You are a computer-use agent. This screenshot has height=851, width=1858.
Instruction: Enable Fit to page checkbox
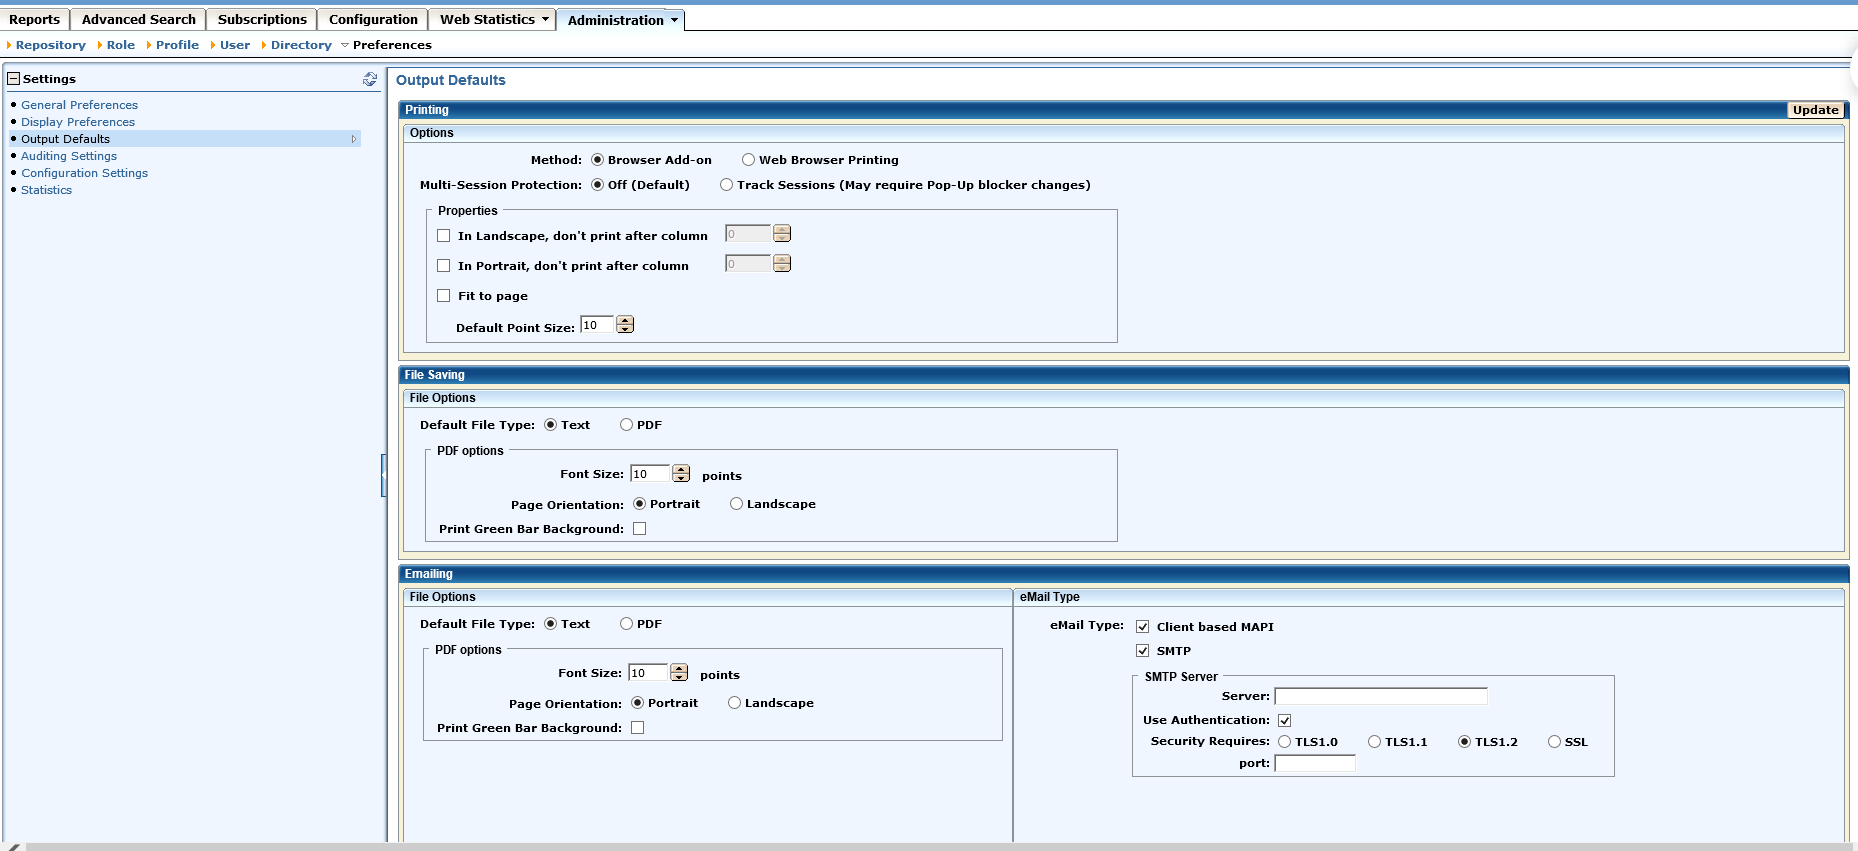pyautogui.click(x=444, y=296)
